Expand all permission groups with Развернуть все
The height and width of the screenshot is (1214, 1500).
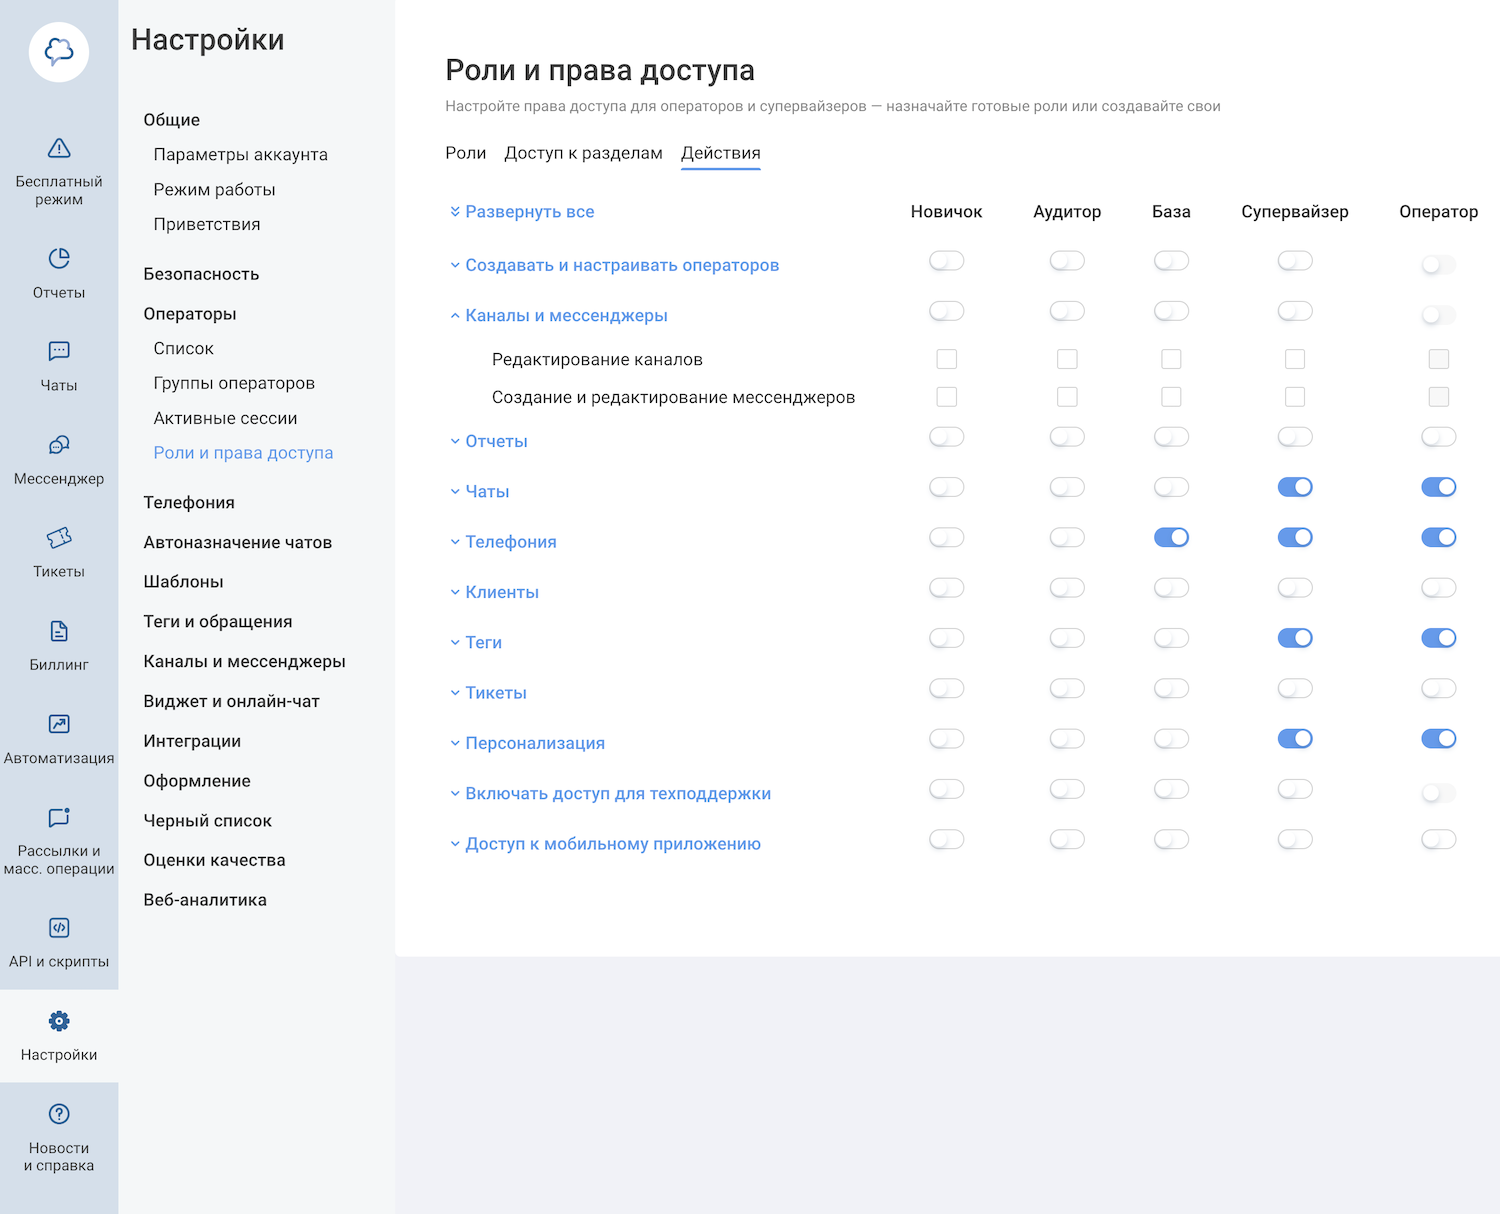(529, 212)
